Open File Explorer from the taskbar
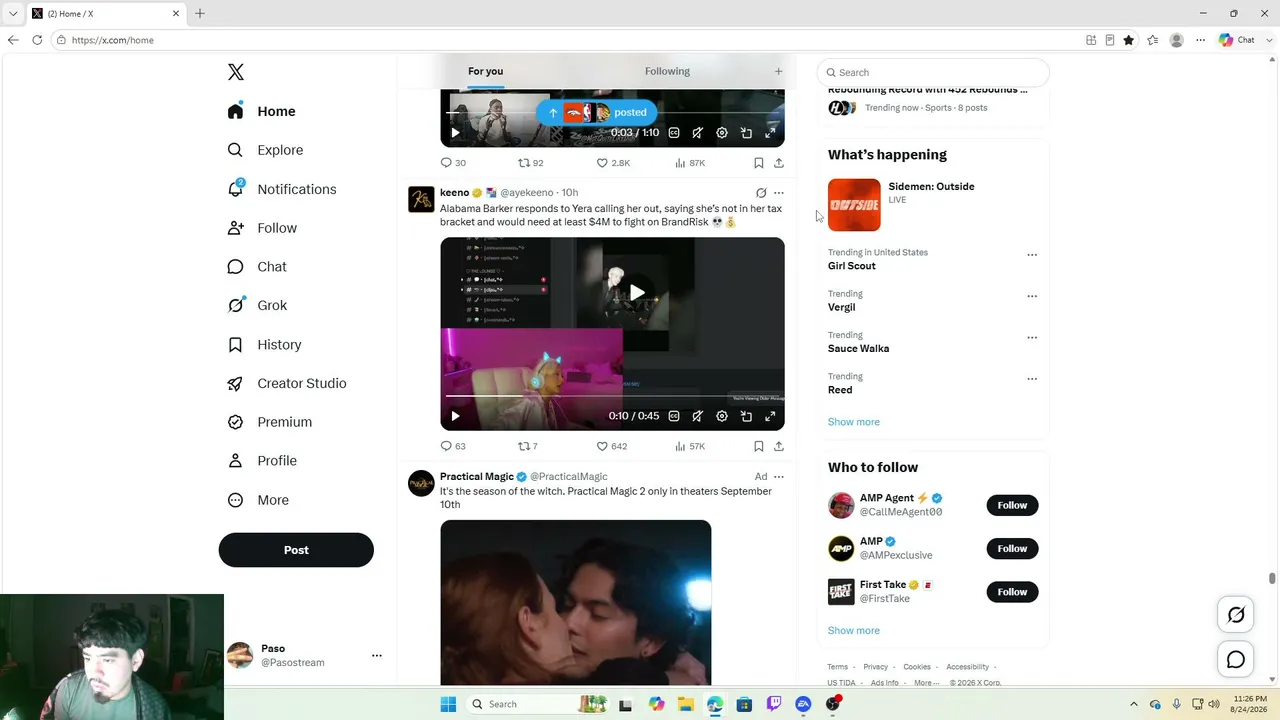The height and width of the screenshot is (720, 1280). 686,704
